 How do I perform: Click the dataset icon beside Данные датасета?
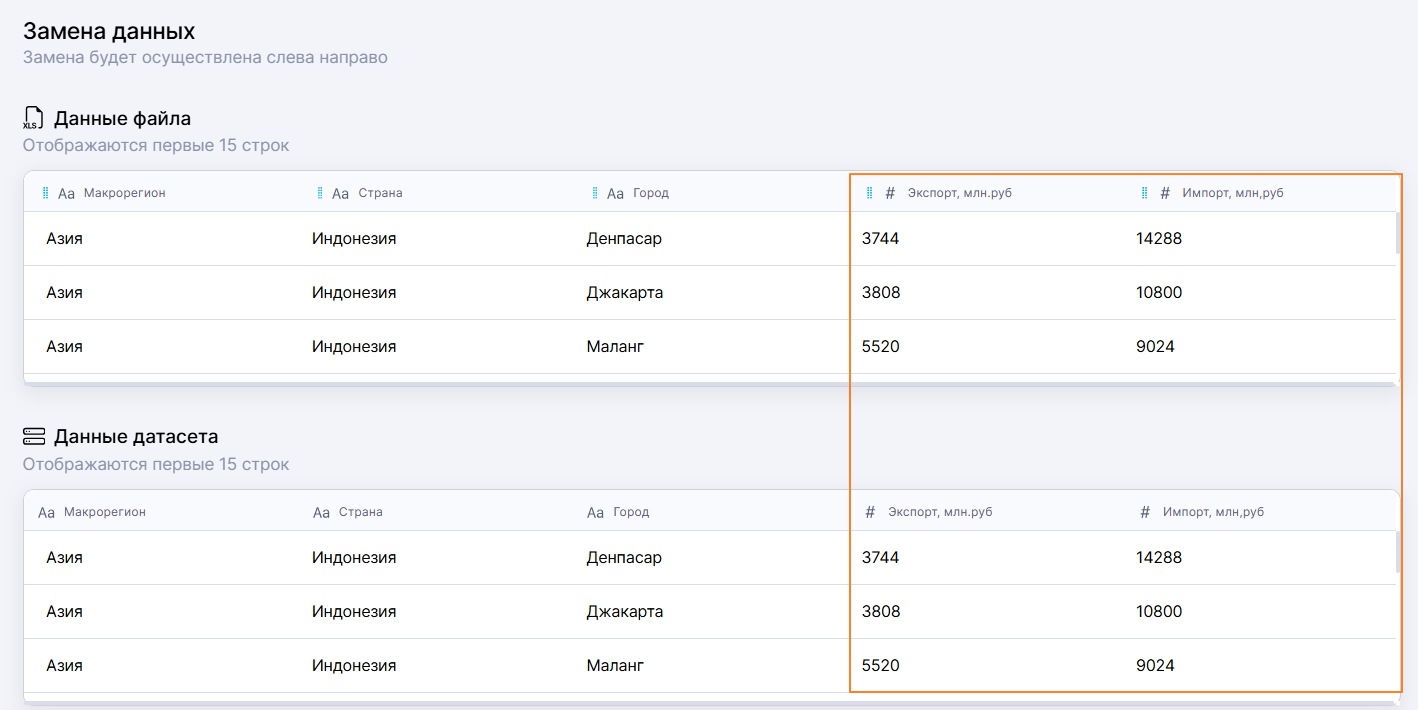(34, 436)
